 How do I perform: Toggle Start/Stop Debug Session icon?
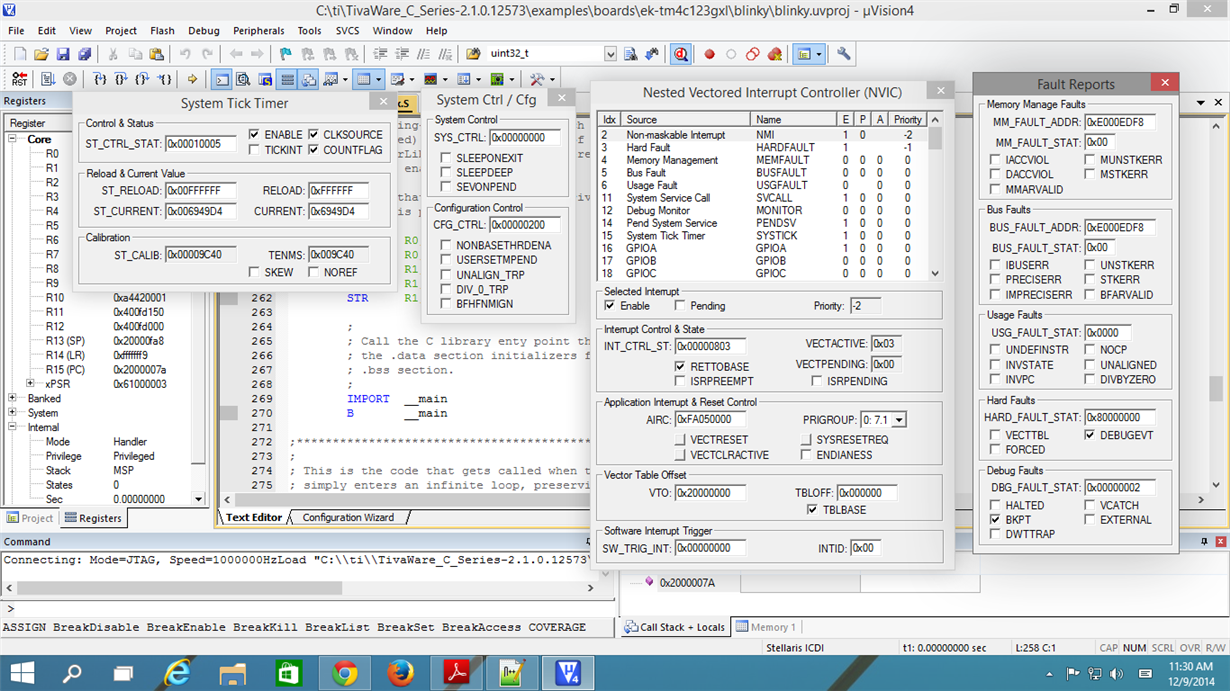coord(680,54)
